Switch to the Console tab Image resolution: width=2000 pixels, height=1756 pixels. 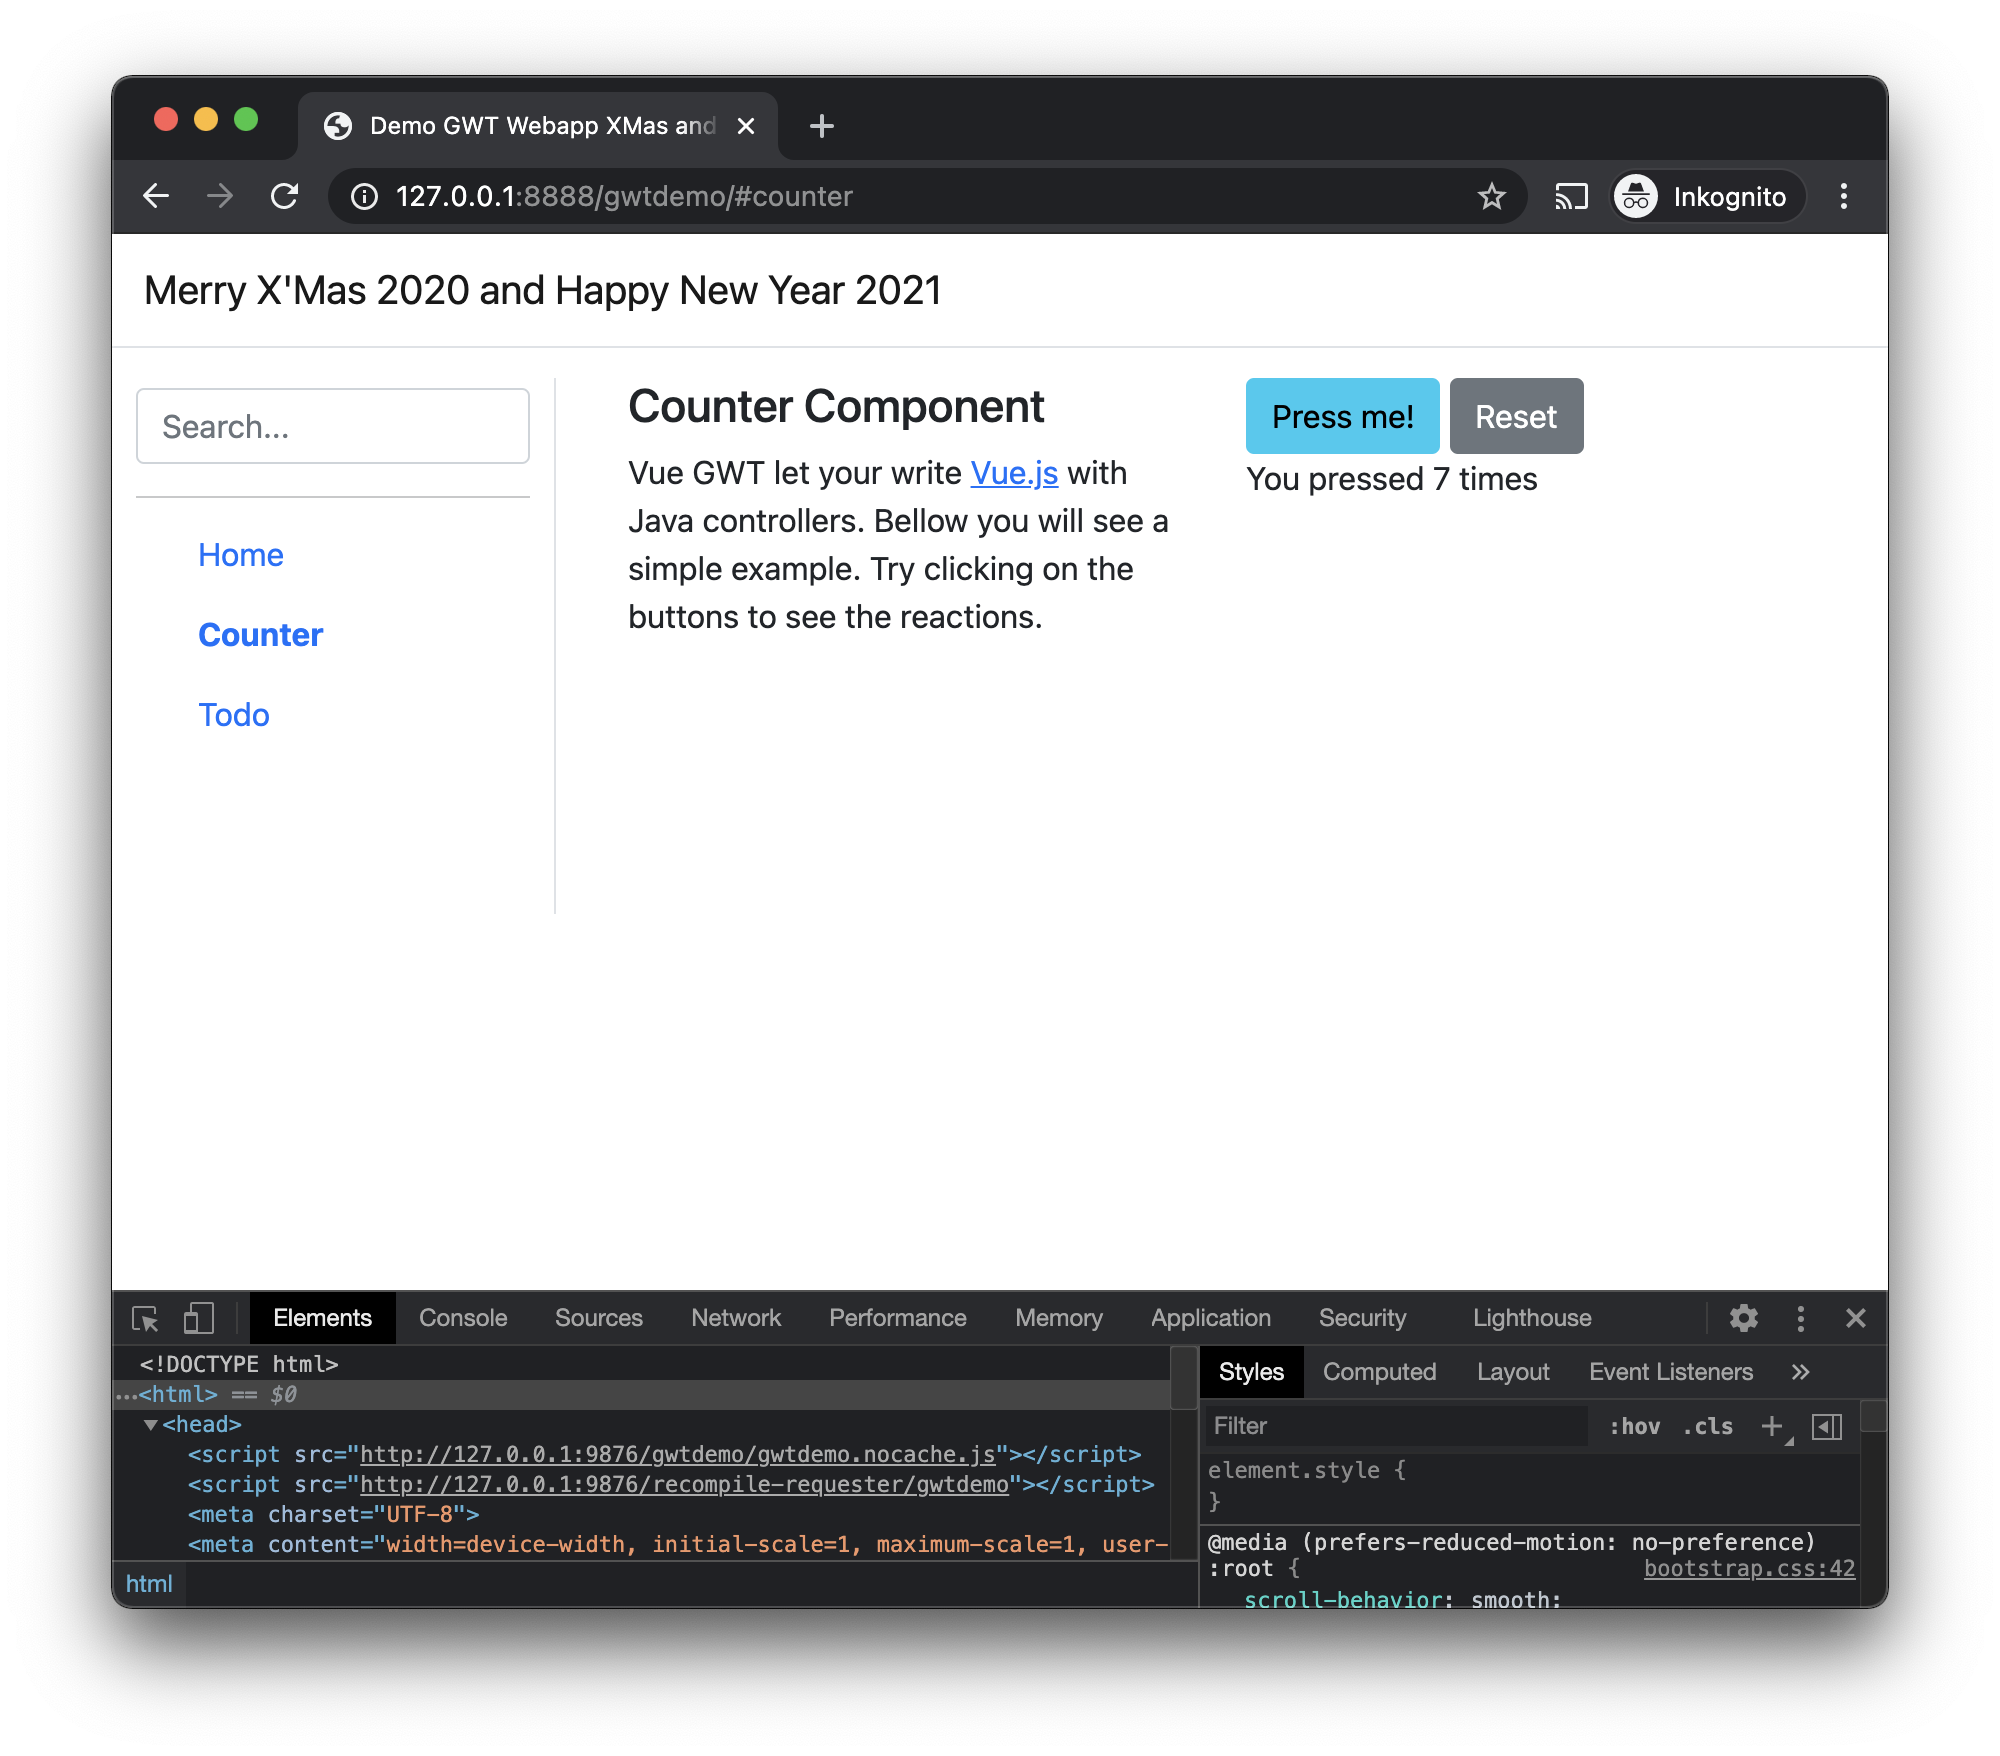point(463,1318)
